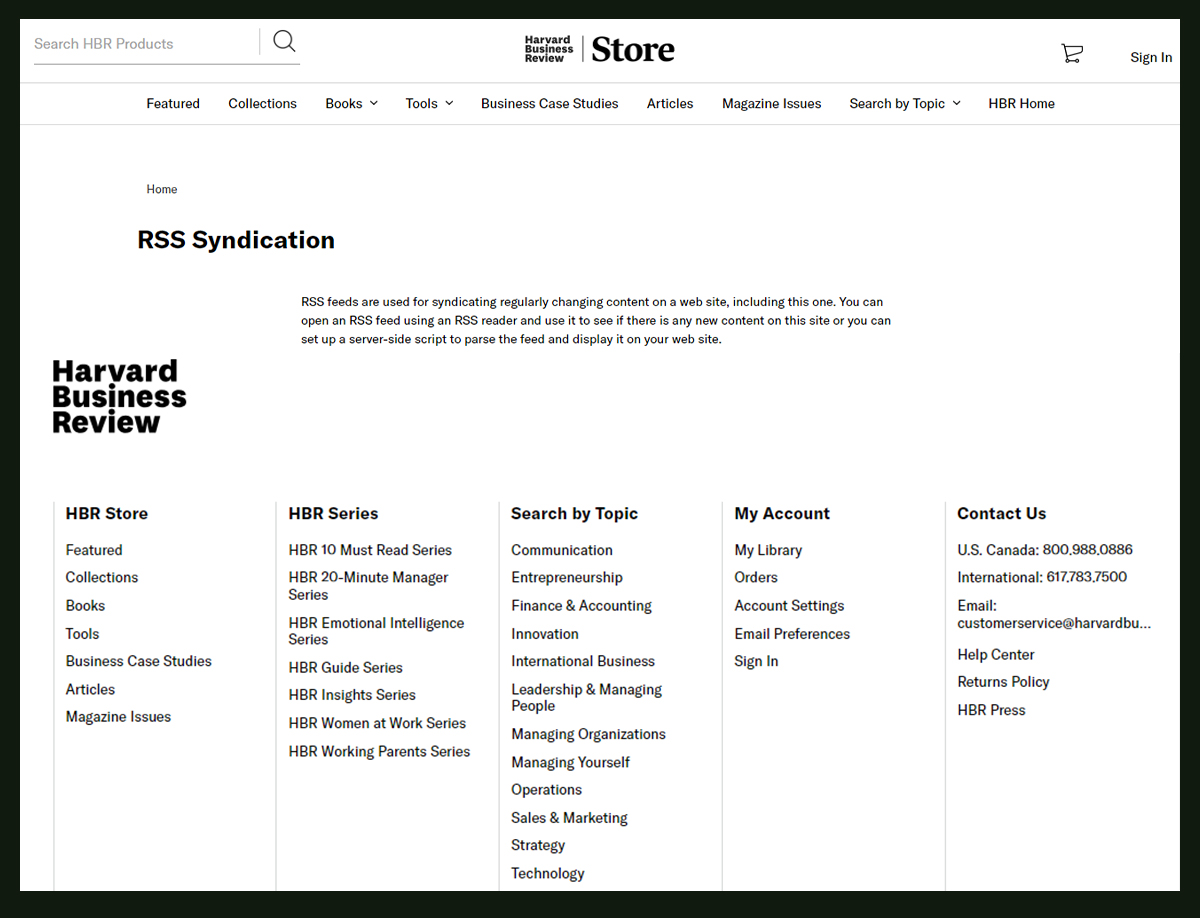
Task: Click the Harvard Business Review logo image
Action: click(118, 396)
